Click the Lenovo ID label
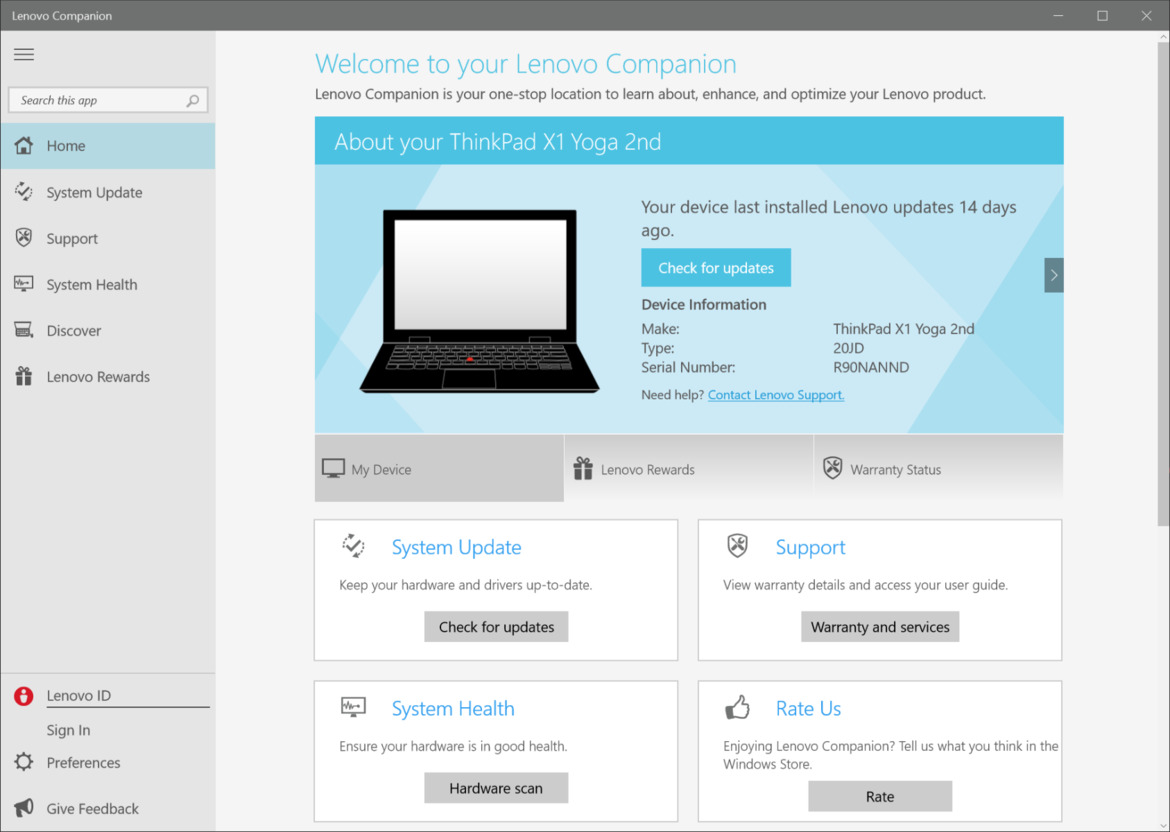 tap(78, 695)
